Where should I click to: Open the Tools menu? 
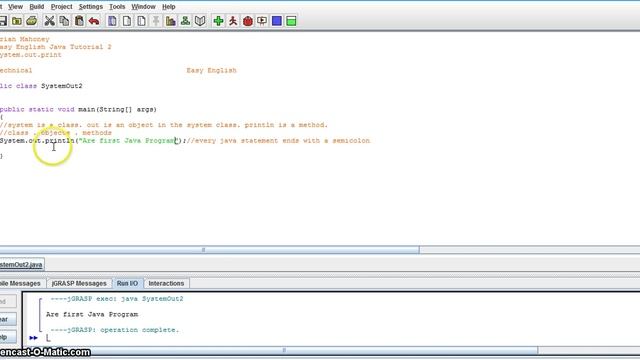point(117,7)
